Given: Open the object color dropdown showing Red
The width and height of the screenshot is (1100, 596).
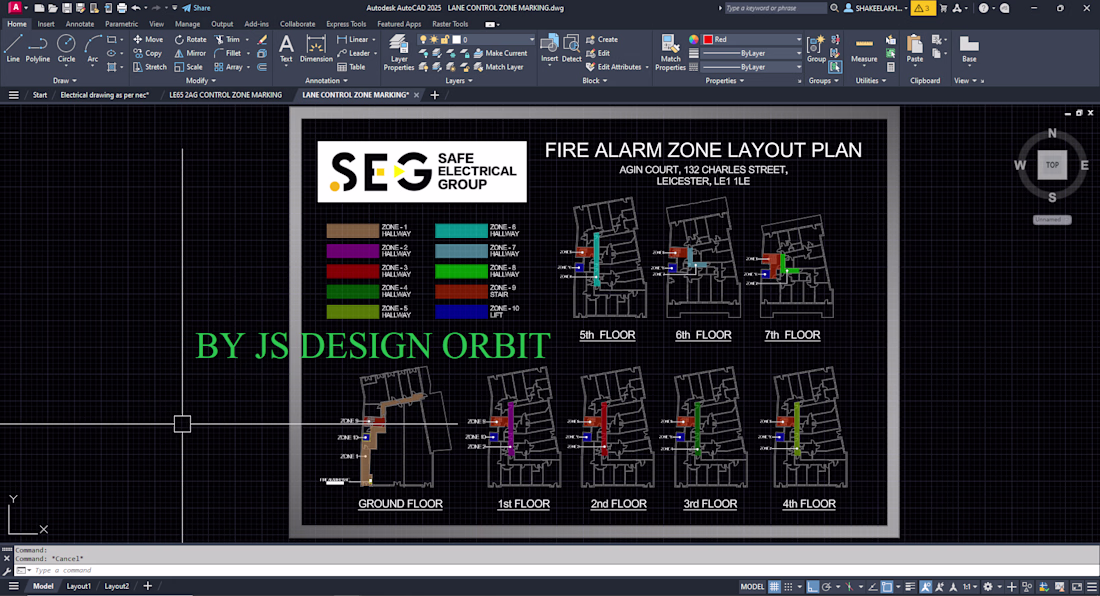Looking at the screenshot, I should click(x=752, y=39).
